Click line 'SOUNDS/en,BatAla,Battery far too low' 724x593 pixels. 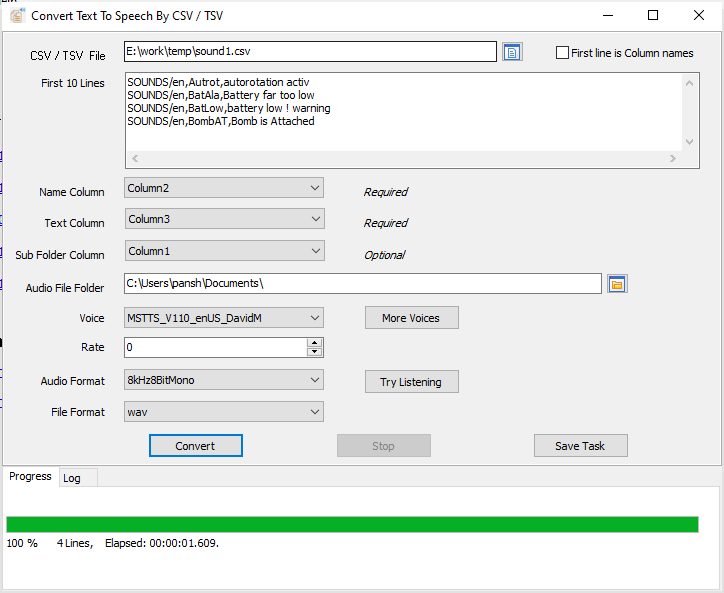coord(221,95)
